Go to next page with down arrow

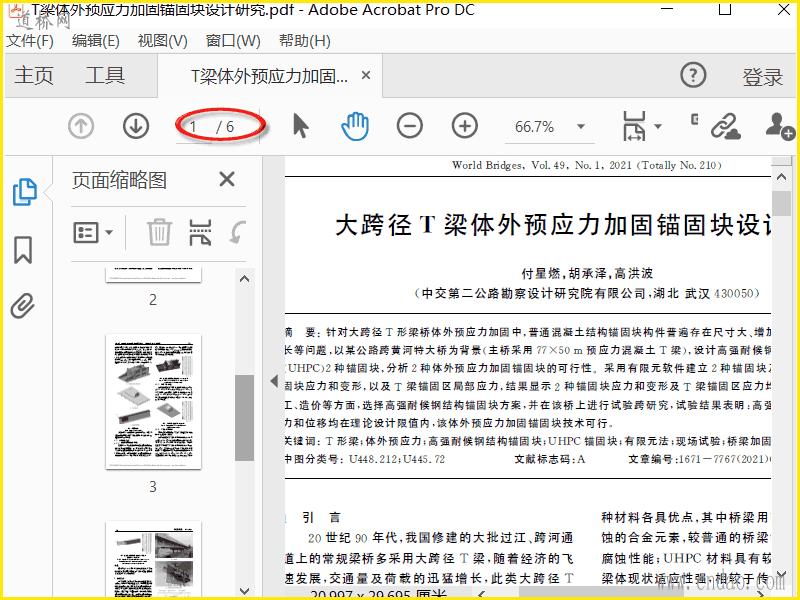pos(136,126)
